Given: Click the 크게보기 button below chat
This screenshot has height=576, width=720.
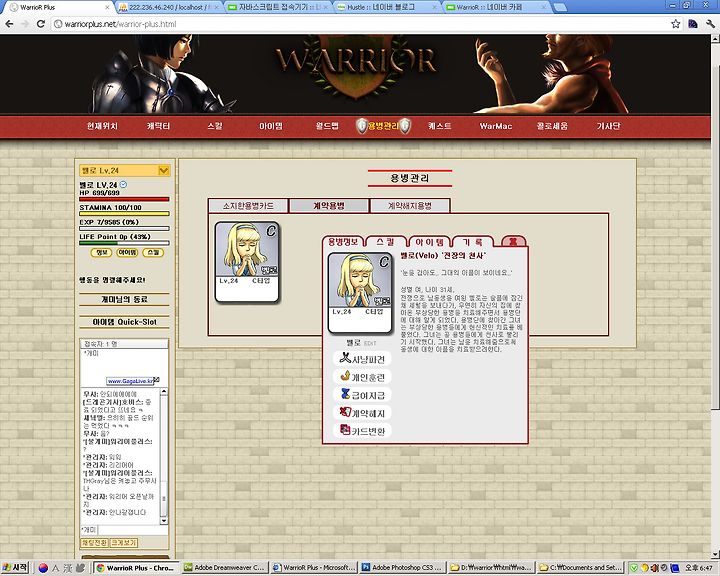Looking at the screenshot, I should [124, 543].
